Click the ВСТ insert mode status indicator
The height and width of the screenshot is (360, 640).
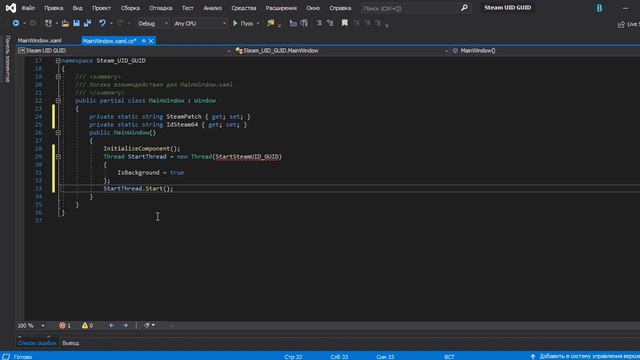(x=449, y=357)
